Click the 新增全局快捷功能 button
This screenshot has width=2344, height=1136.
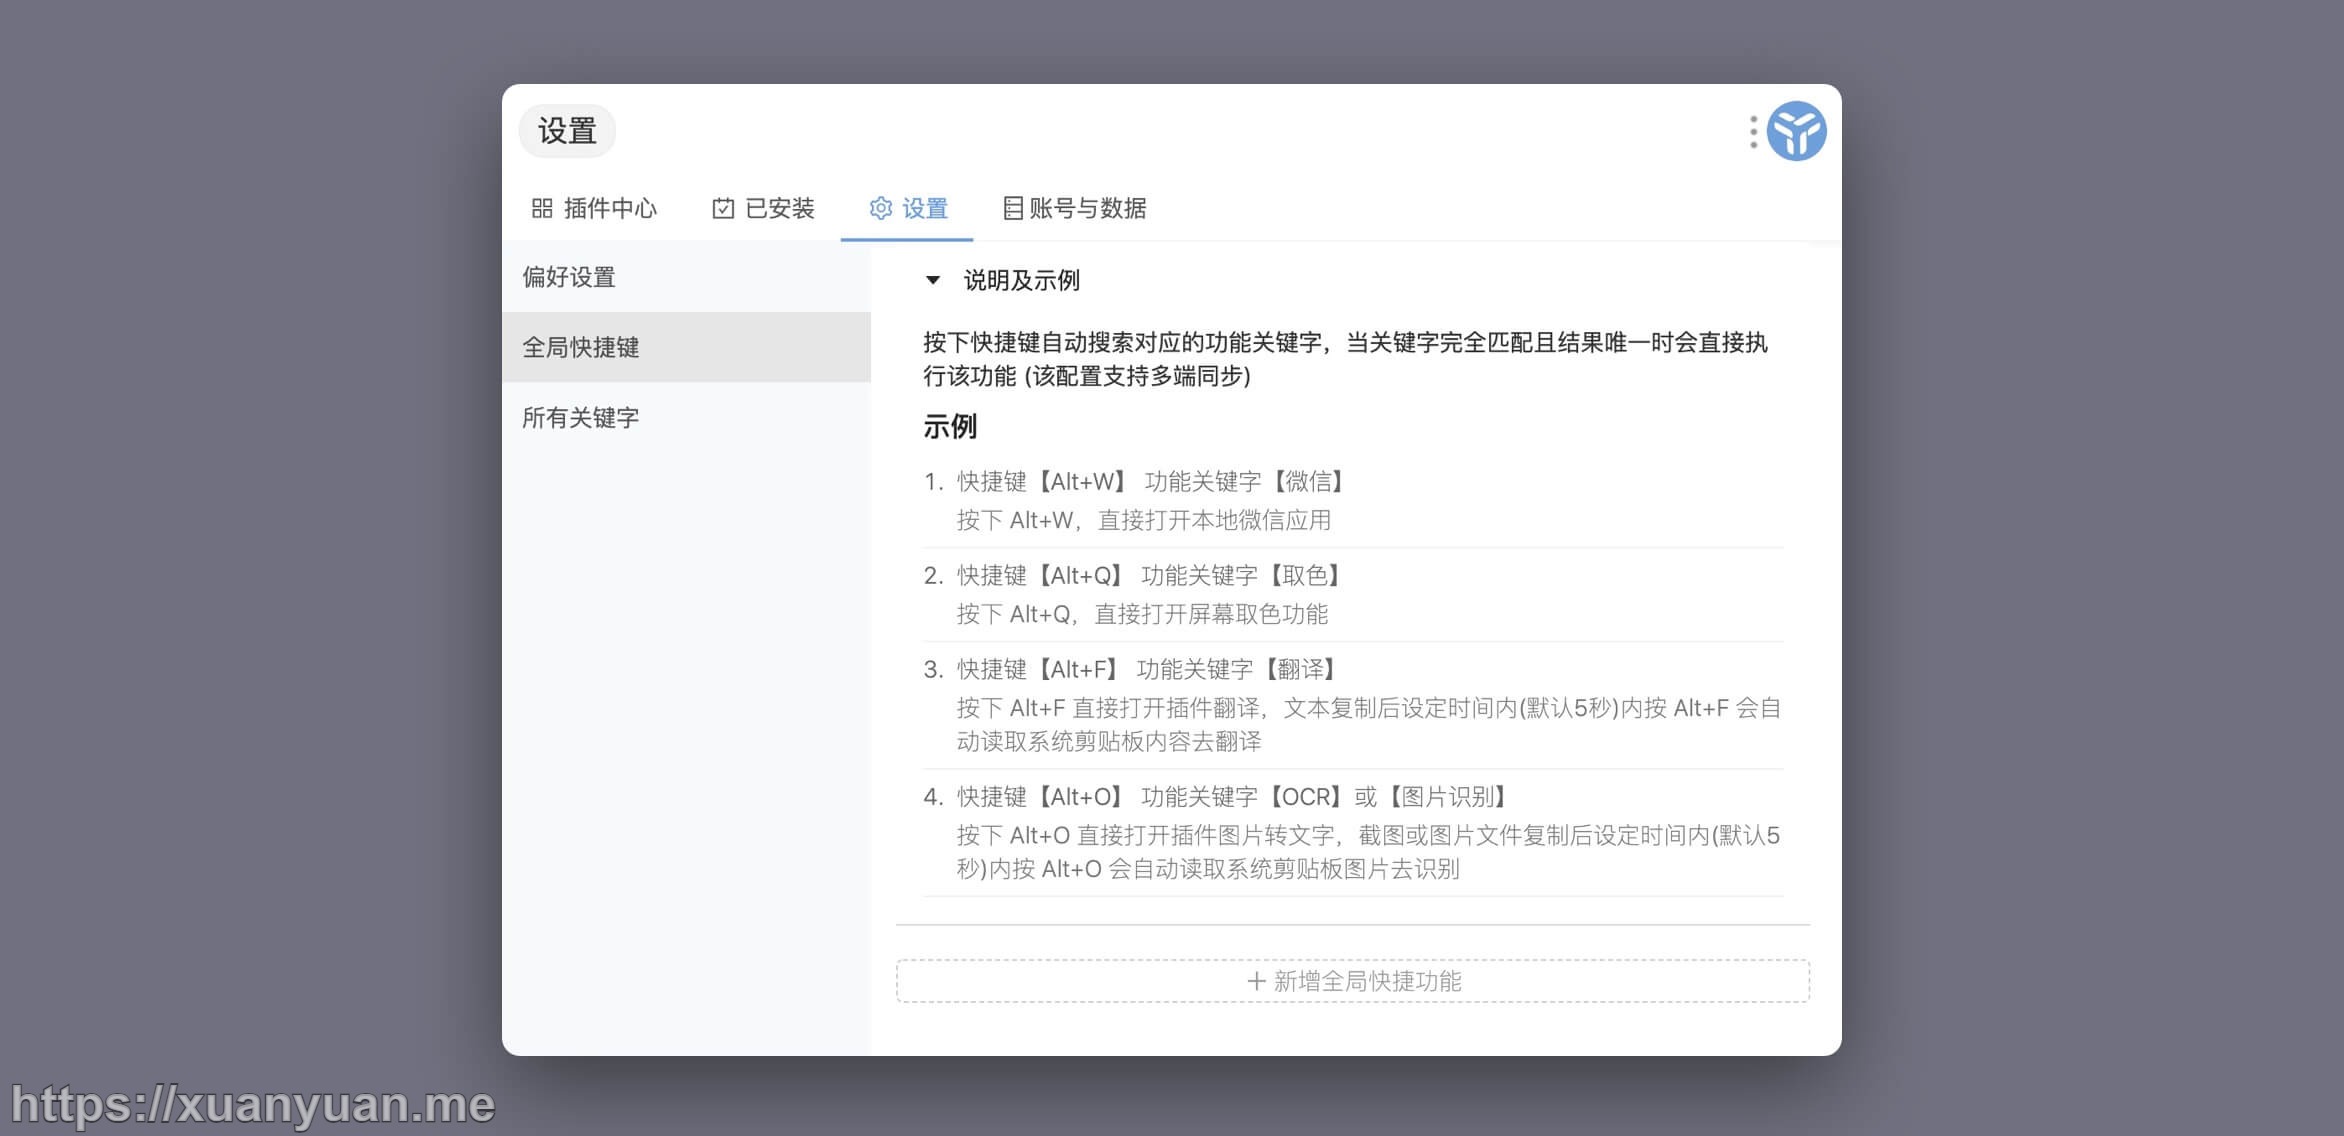coord(1353,981)
